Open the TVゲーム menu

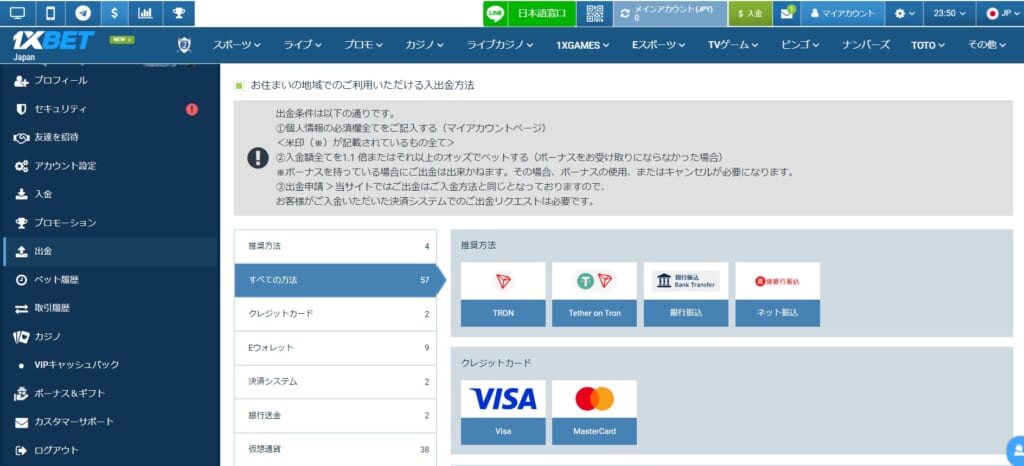click(x=733, y=45)
